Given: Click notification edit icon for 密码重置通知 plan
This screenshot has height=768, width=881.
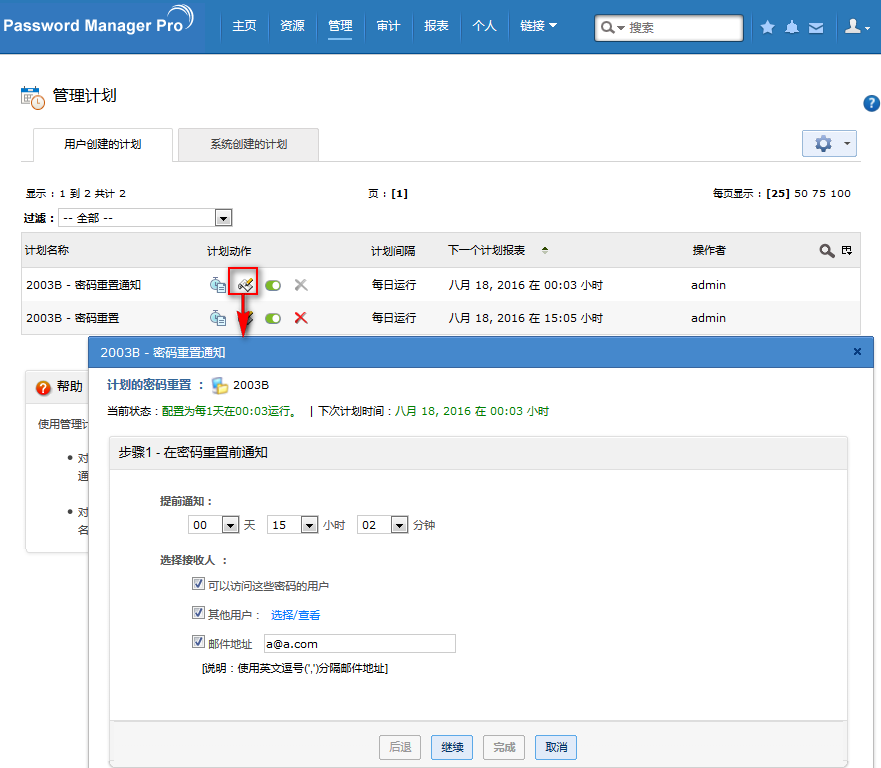Looking at the screenshot, I should [x=244, y=285].
